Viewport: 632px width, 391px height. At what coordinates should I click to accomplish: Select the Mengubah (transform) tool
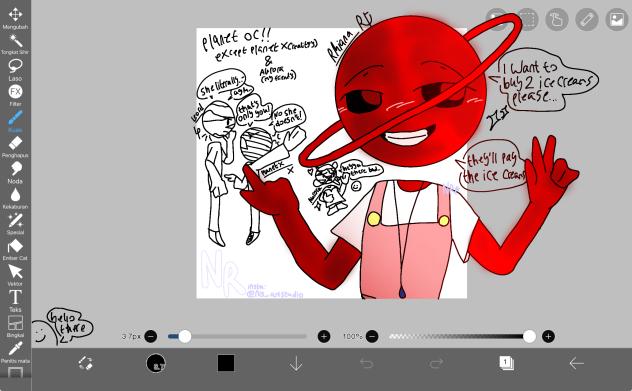(x=15, y=18)
